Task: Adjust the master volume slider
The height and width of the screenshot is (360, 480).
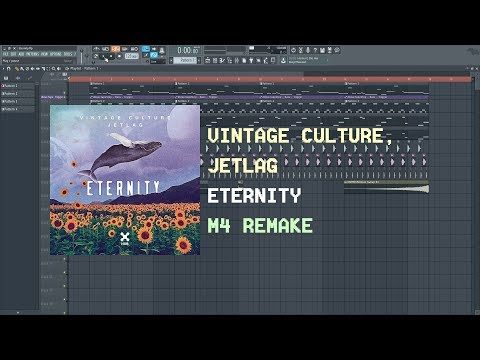Action: point(82,56)
